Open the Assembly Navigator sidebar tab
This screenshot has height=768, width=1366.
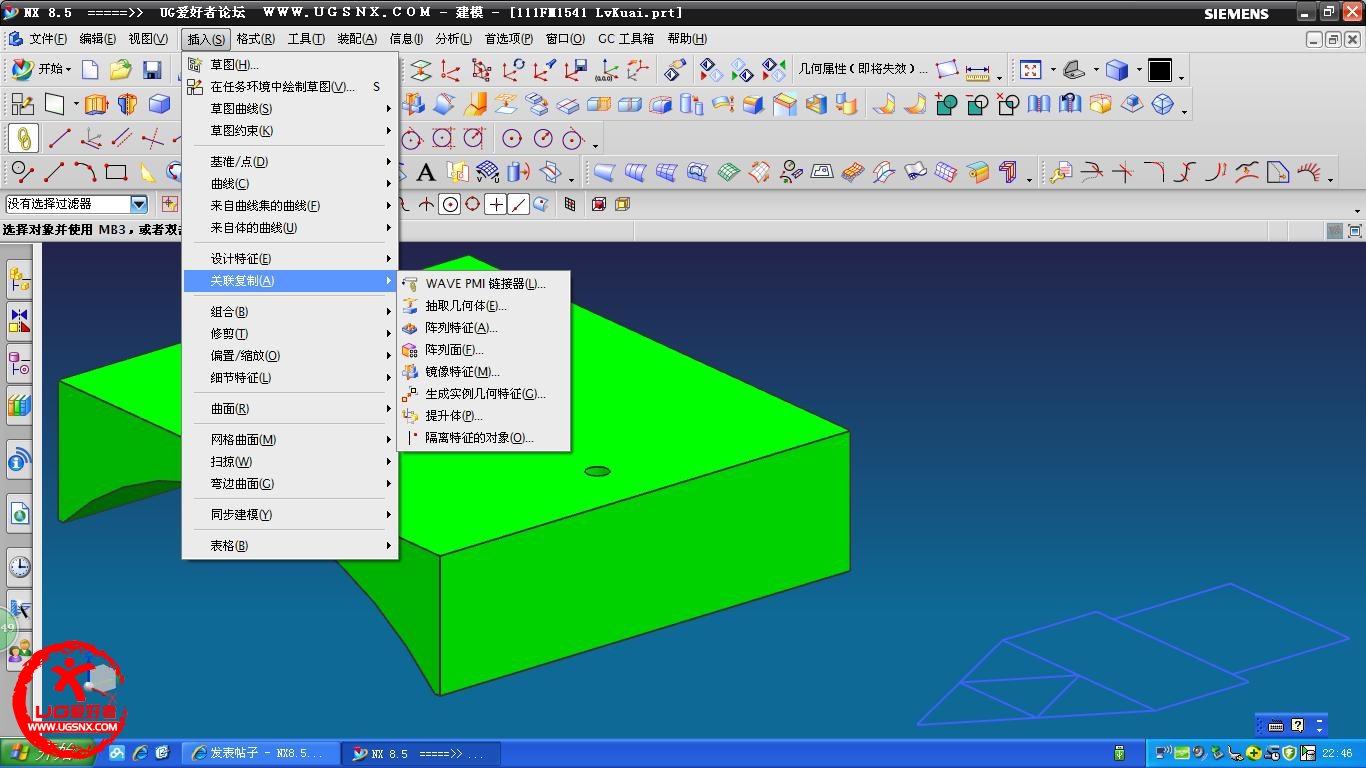pyautogui.click(x=19, y=278)
